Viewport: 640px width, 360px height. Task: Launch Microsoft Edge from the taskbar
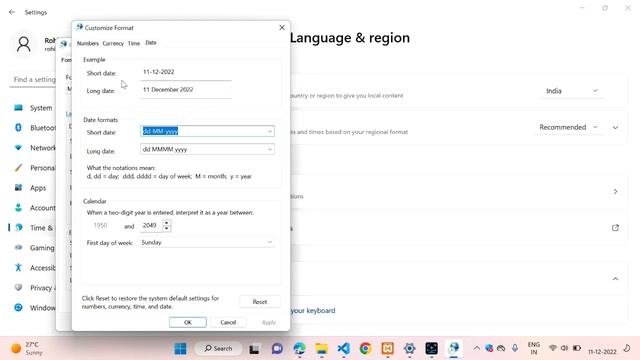click(299, 349)
